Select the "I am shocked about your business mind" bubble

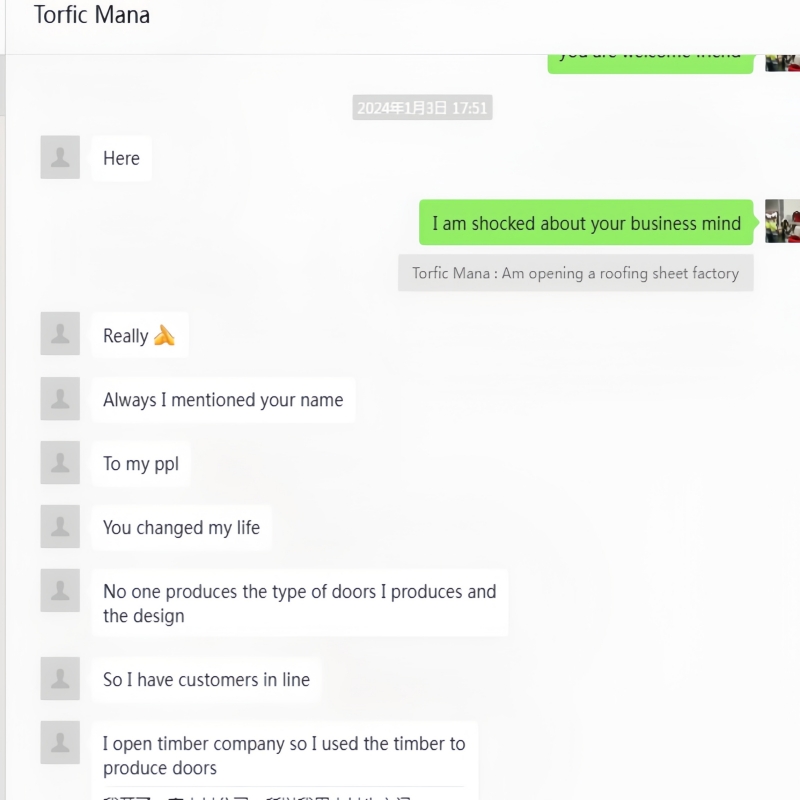coord(586,223)
